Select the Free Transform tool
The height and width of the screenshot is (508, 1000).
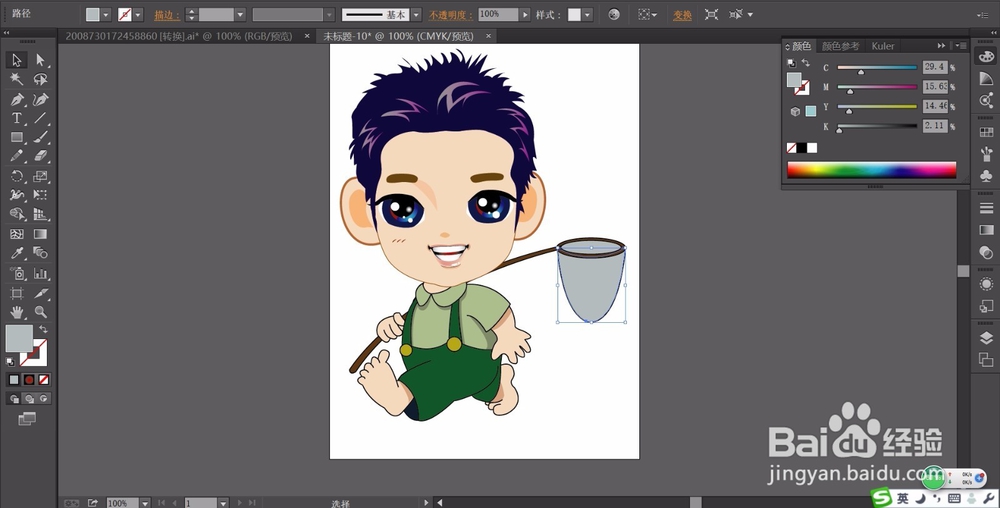pyautogui.click(x=40, y=194)
